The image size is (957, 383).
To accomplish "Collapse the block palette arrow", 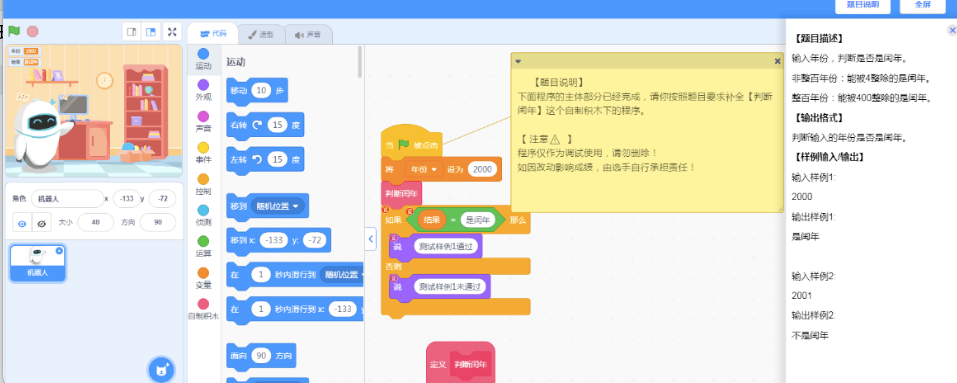I will [x=370, y=239].
